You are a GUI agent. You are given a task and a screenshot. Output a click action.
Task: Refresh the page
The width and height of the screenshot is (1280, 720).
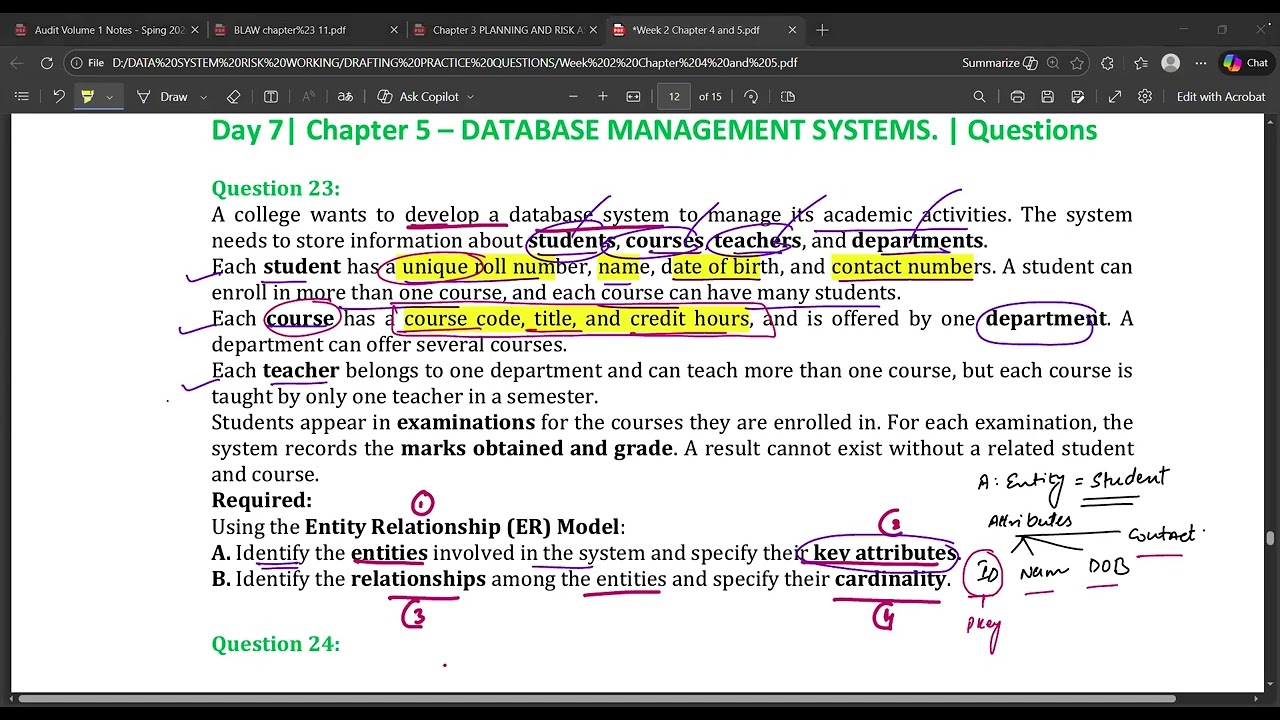(47, 63)
